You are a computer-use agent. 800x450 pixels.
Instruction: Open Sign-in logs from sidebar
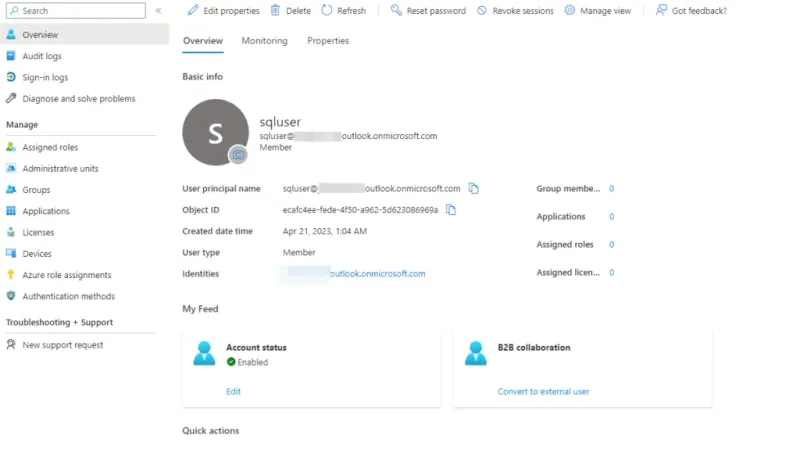(x=44, y=77)
